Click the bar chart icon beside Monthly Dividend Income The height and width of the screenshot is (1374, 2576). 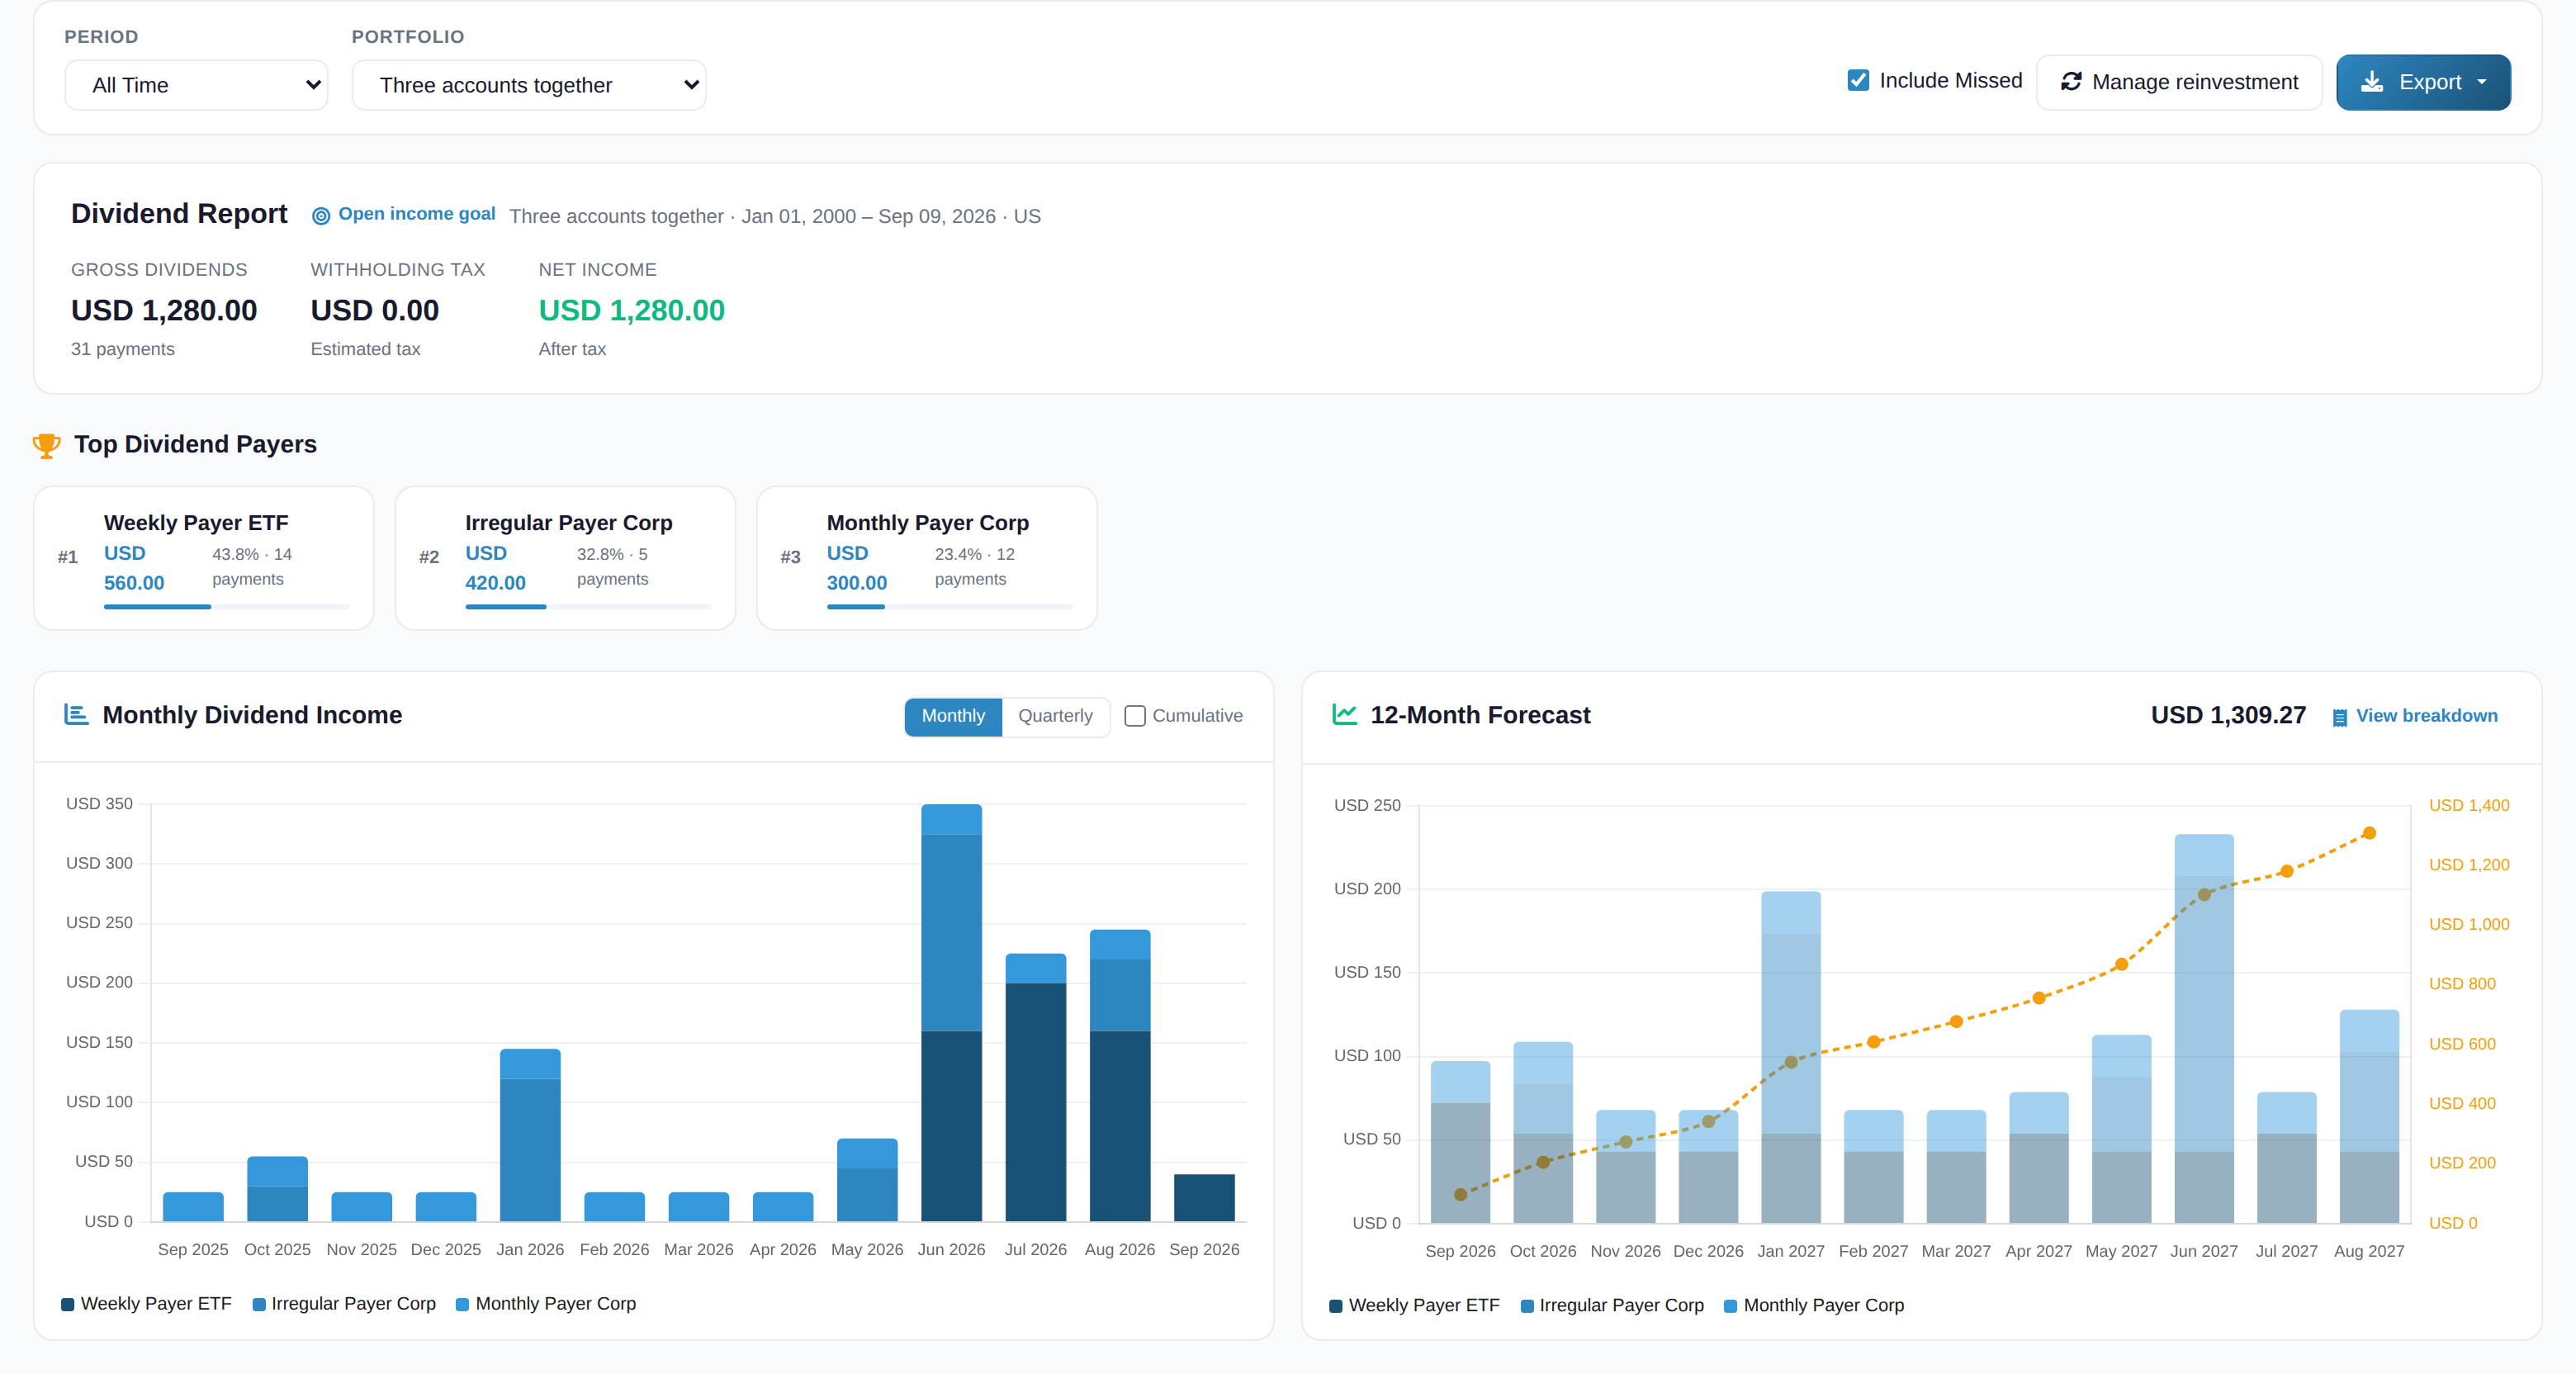[76, 714]
